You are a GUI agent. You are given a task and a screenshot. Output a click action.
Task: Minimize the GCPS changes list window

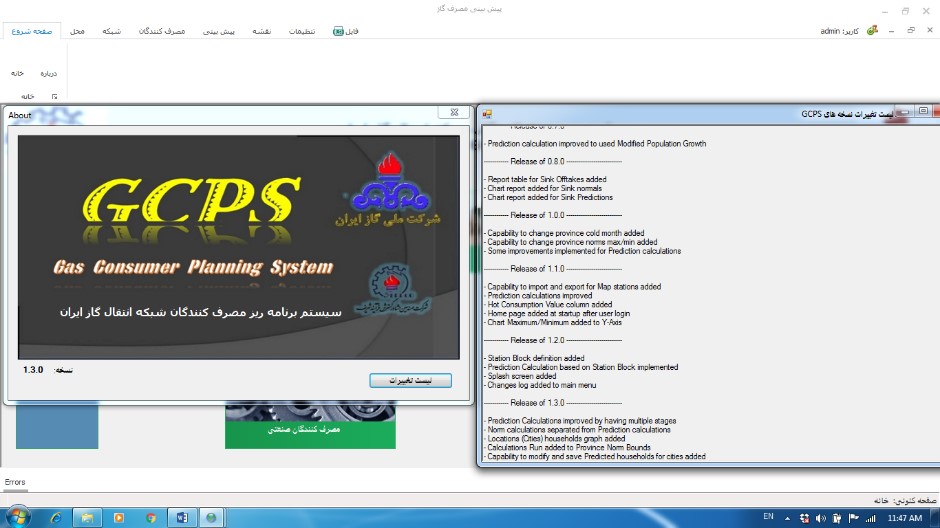[x=904, y=111]
